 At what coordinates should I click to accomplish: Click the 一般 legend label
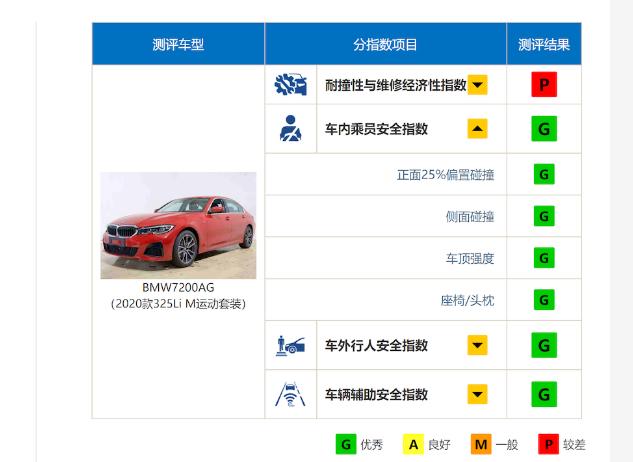pyautogui.click(x=507, y=445)
